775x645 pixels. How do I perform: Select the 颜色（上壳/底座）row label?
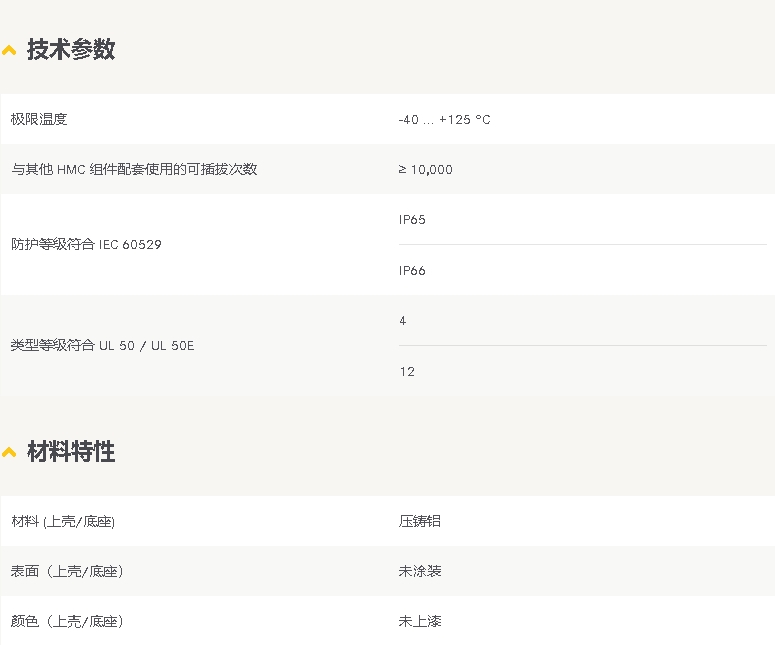67,621
